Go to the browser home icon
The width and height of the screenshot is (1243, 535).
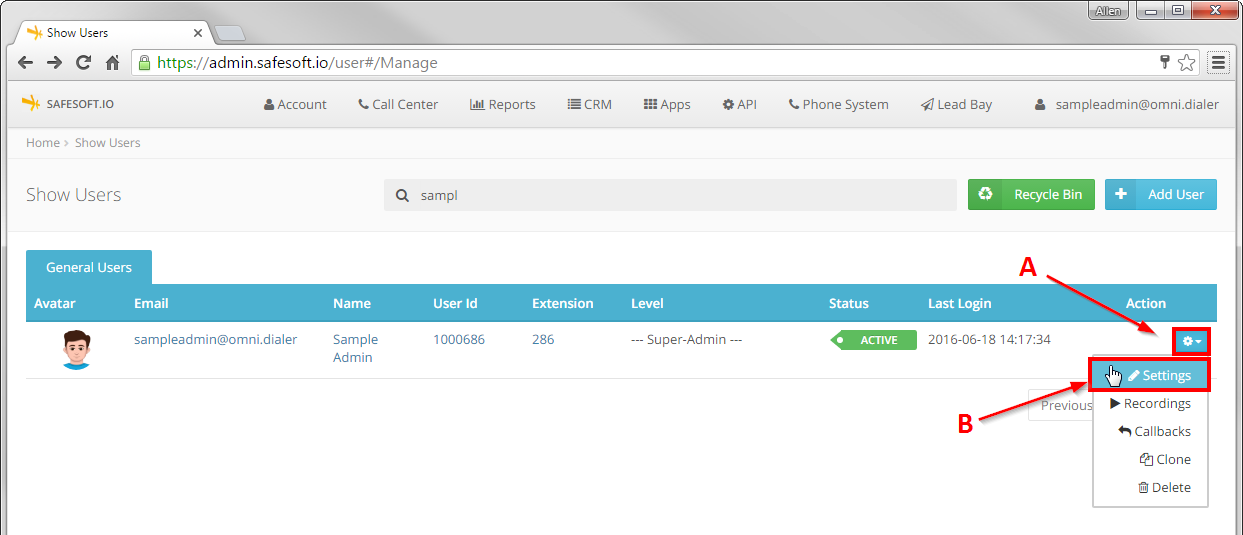pos(113,62)
